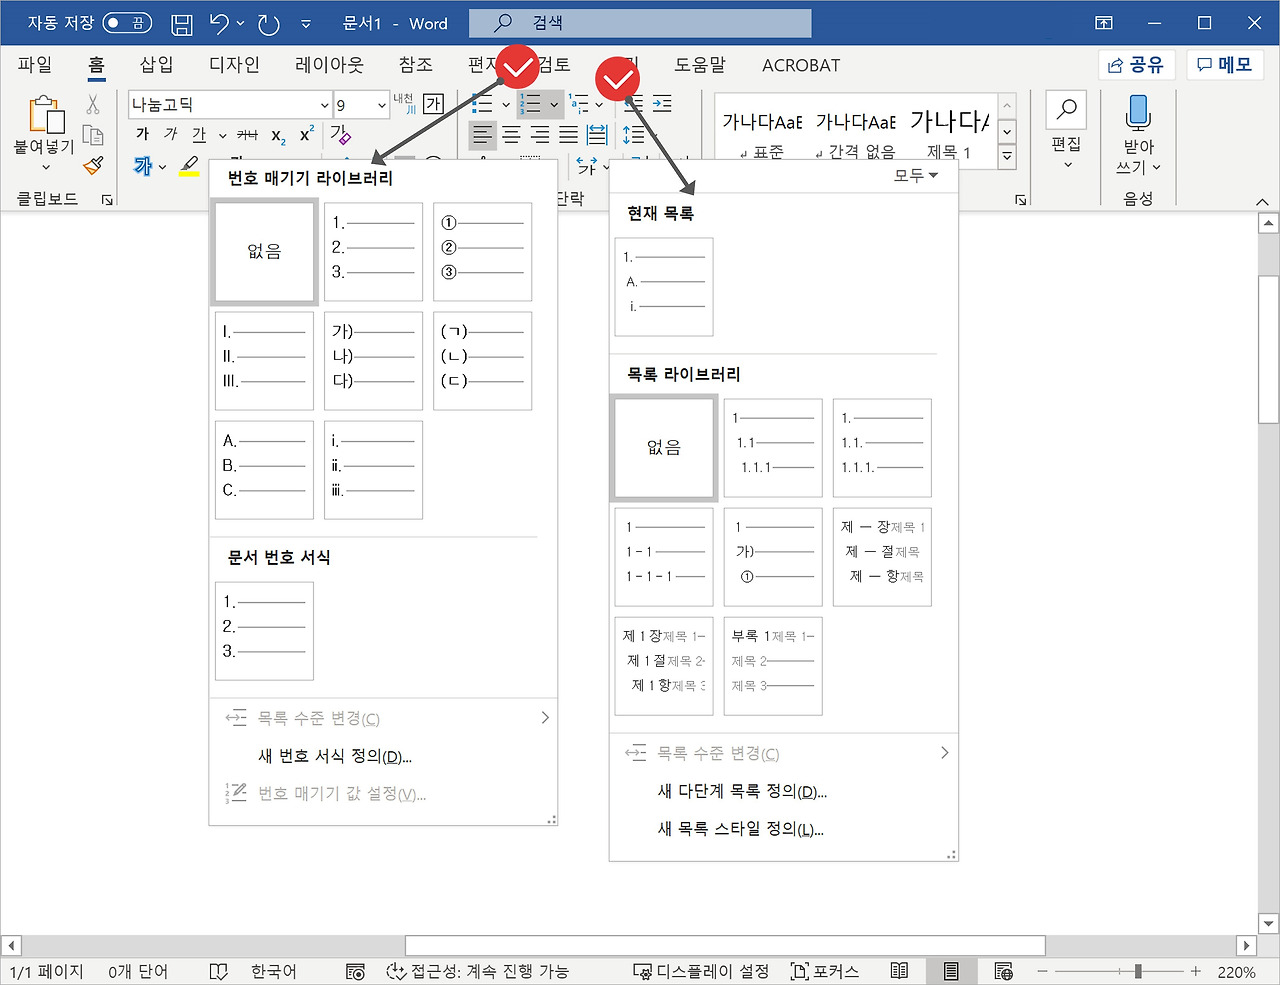Click the numbering list icon
This screenshot has height=985, width=1280.
(531, 104)
